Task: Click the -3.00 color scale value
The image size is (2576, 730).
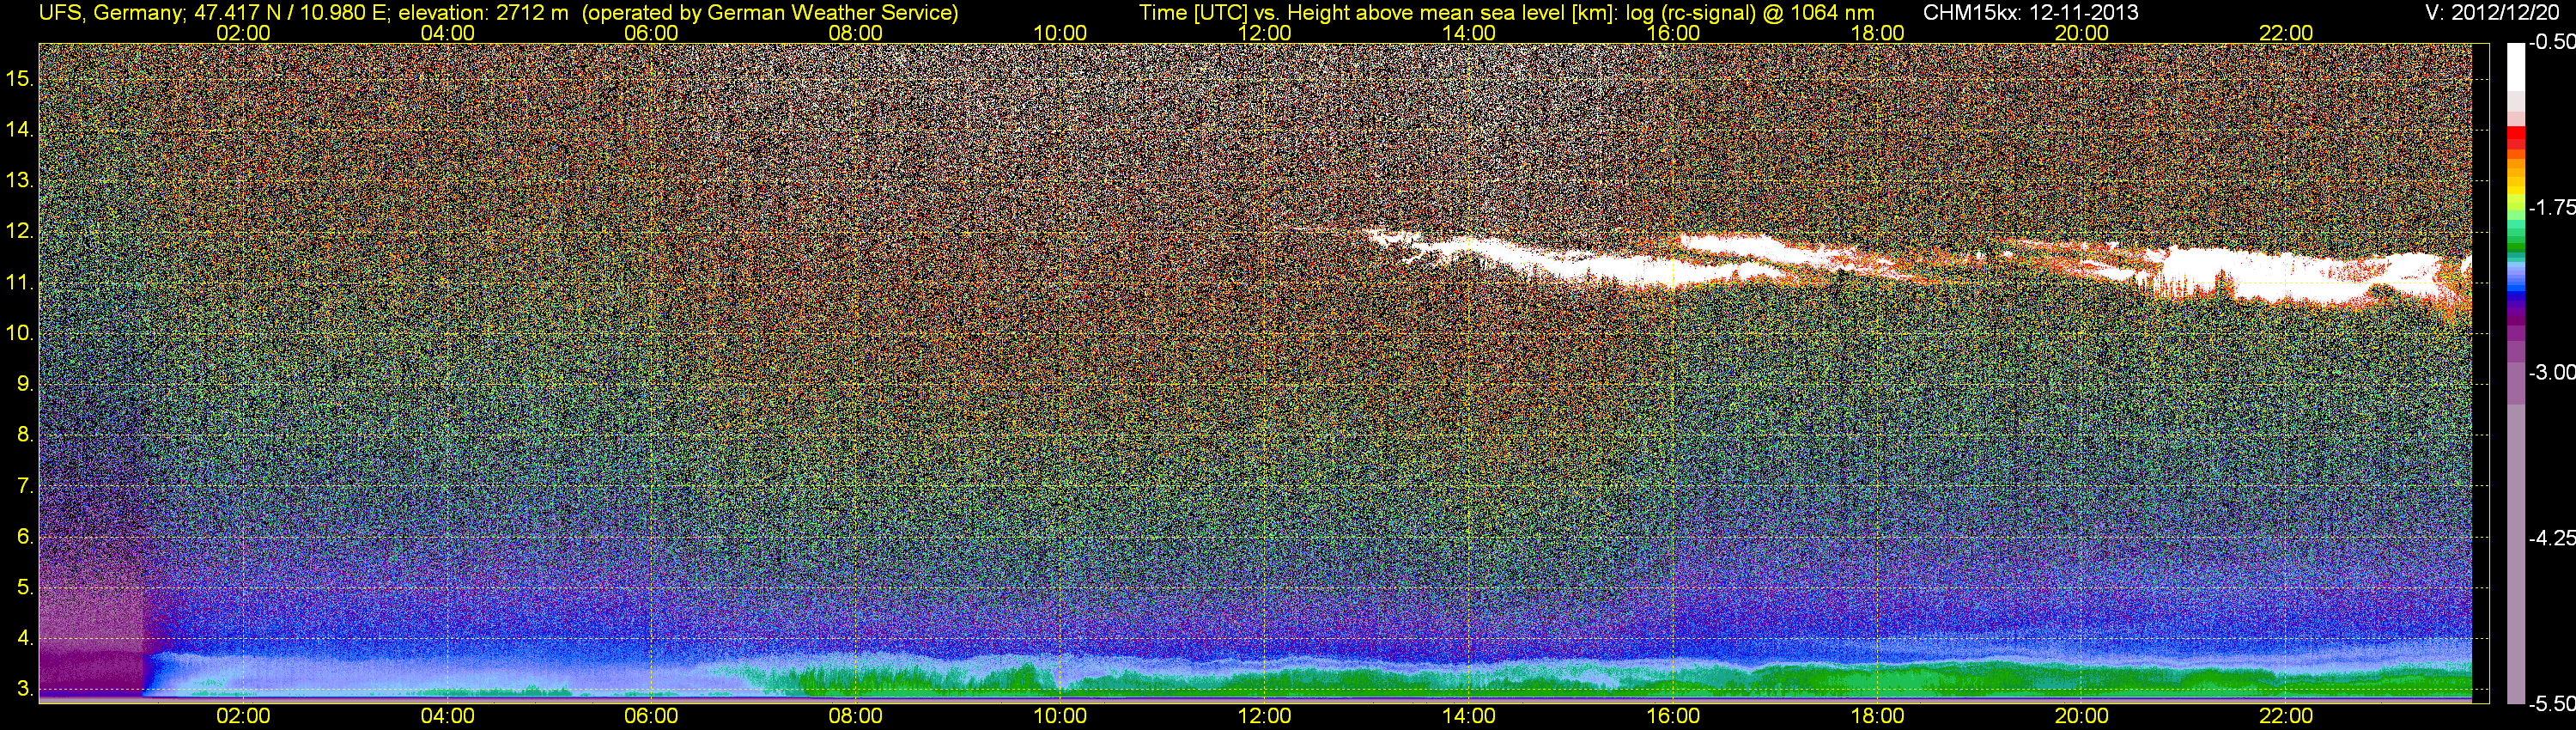Action: click(x=2551, y=373)
